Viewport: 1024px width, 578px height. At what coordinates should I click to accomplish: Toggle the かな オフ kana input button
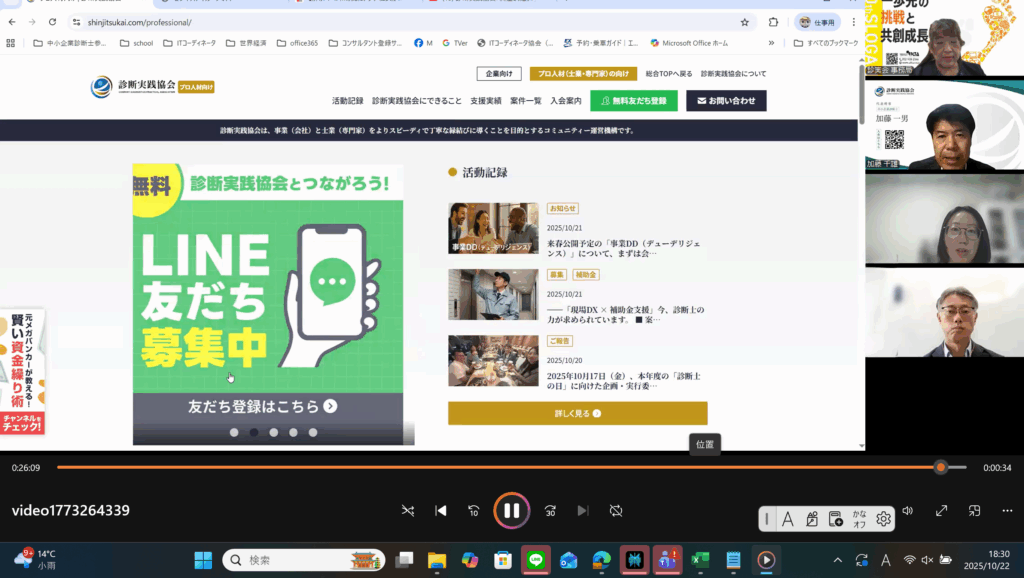[859, 518]
